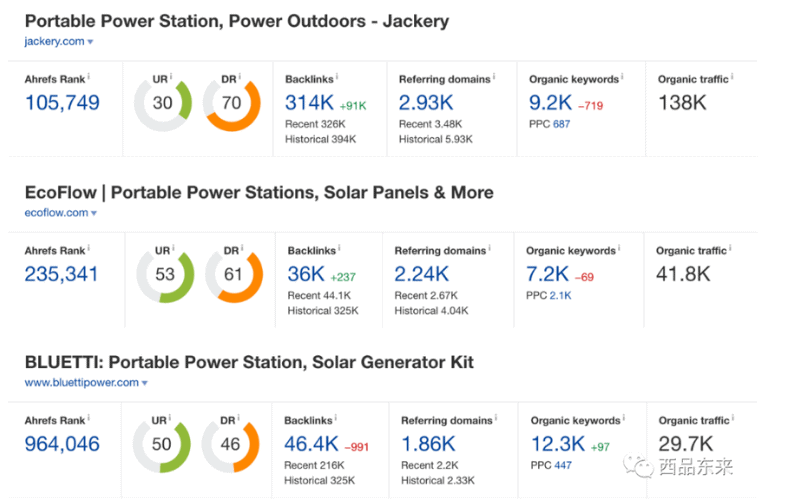800x500 pixels.
Task: Click Jackery's UR 30 gauge
Action: pyautogui.click(x=163, y=103)
